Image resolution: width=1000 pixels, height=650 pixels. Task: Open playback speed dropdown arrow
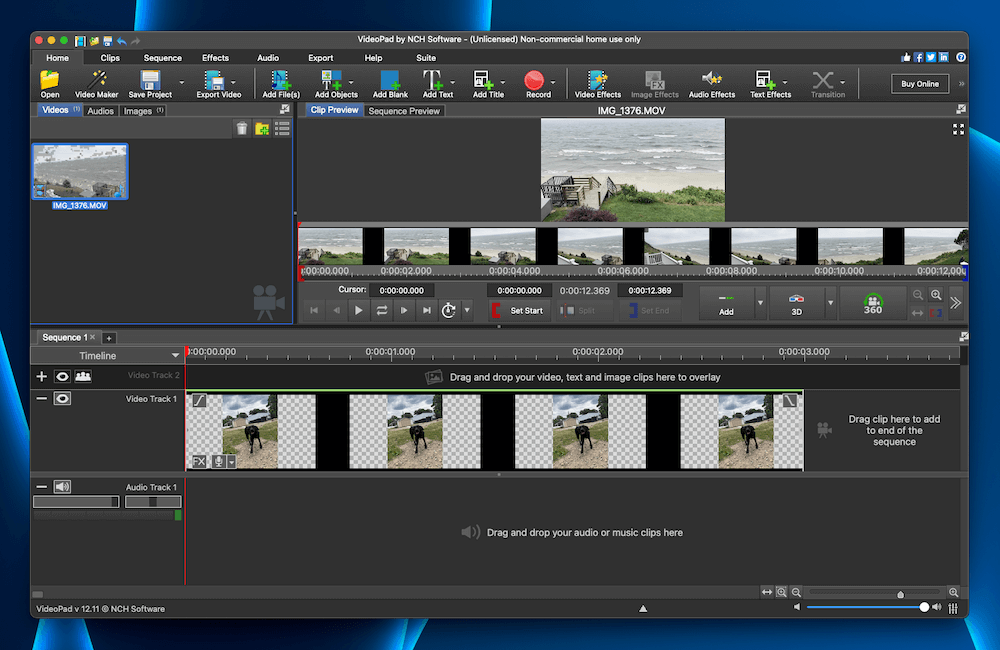pos(467,311)
